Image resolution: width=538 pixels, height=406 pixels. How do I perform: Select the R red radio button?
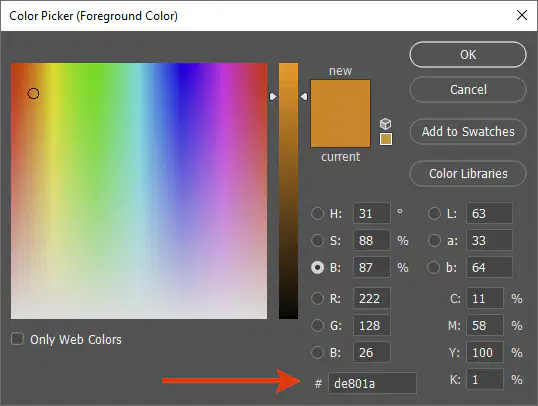click(317, 298)
